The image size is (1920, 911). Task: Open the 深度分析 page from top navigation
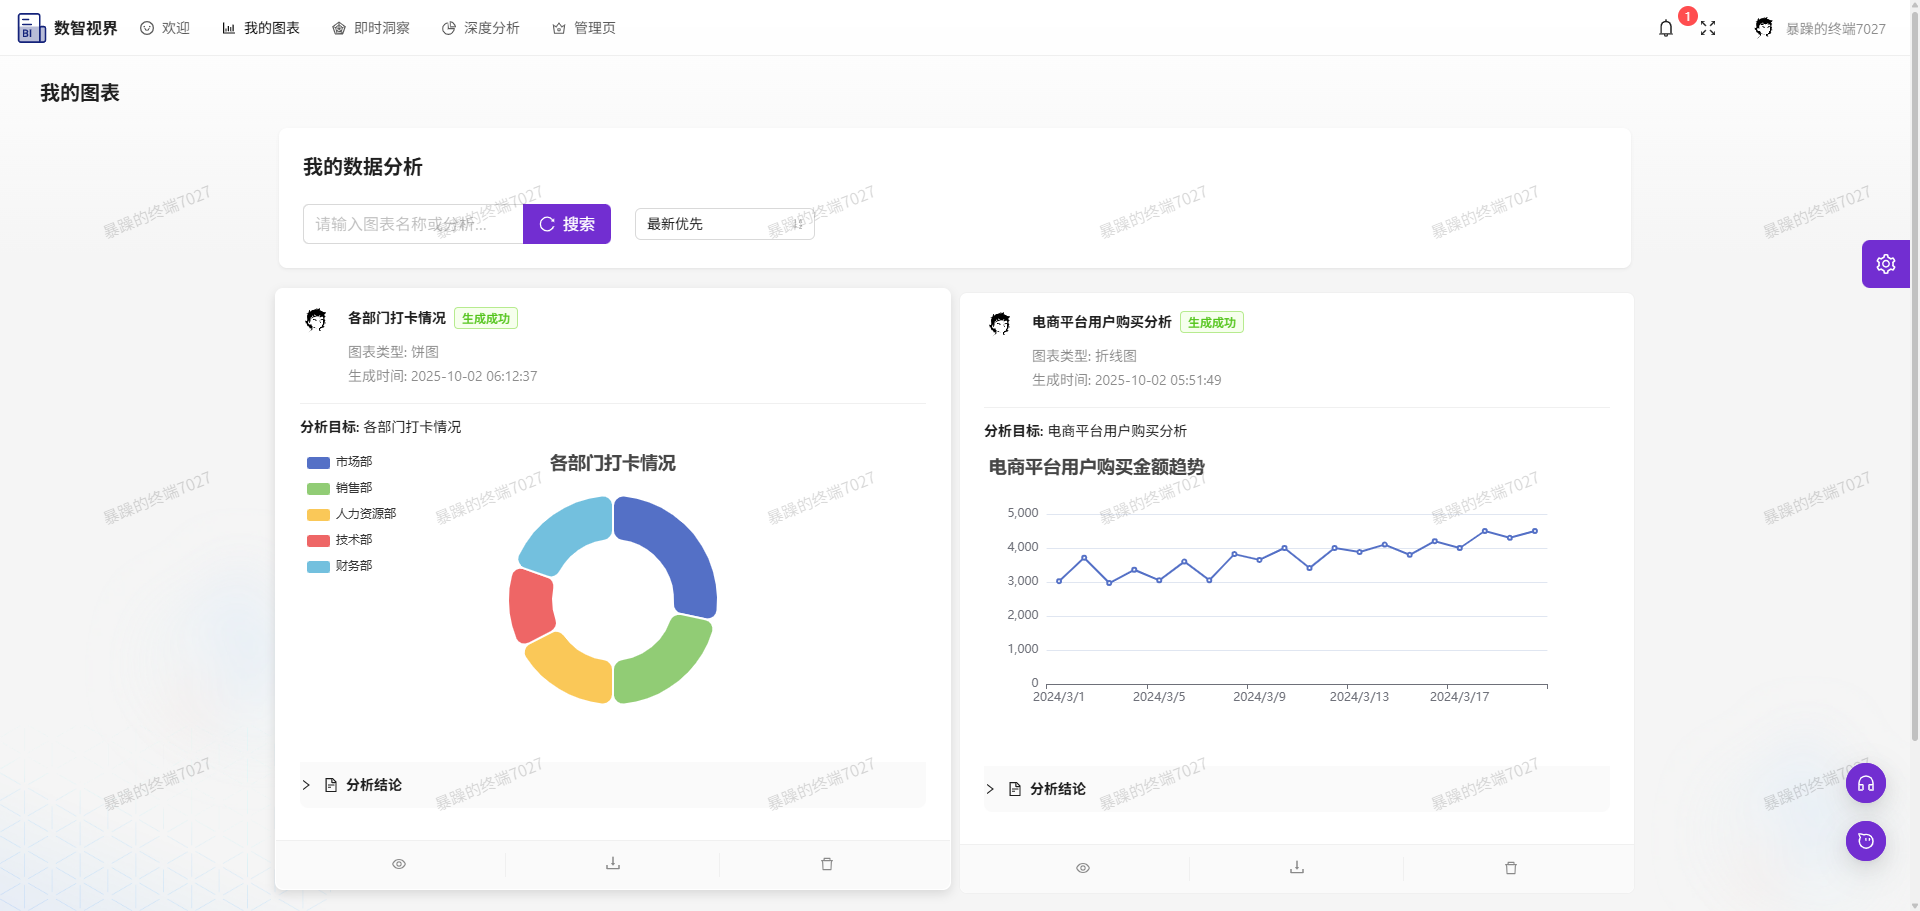(x=480, y=27)
